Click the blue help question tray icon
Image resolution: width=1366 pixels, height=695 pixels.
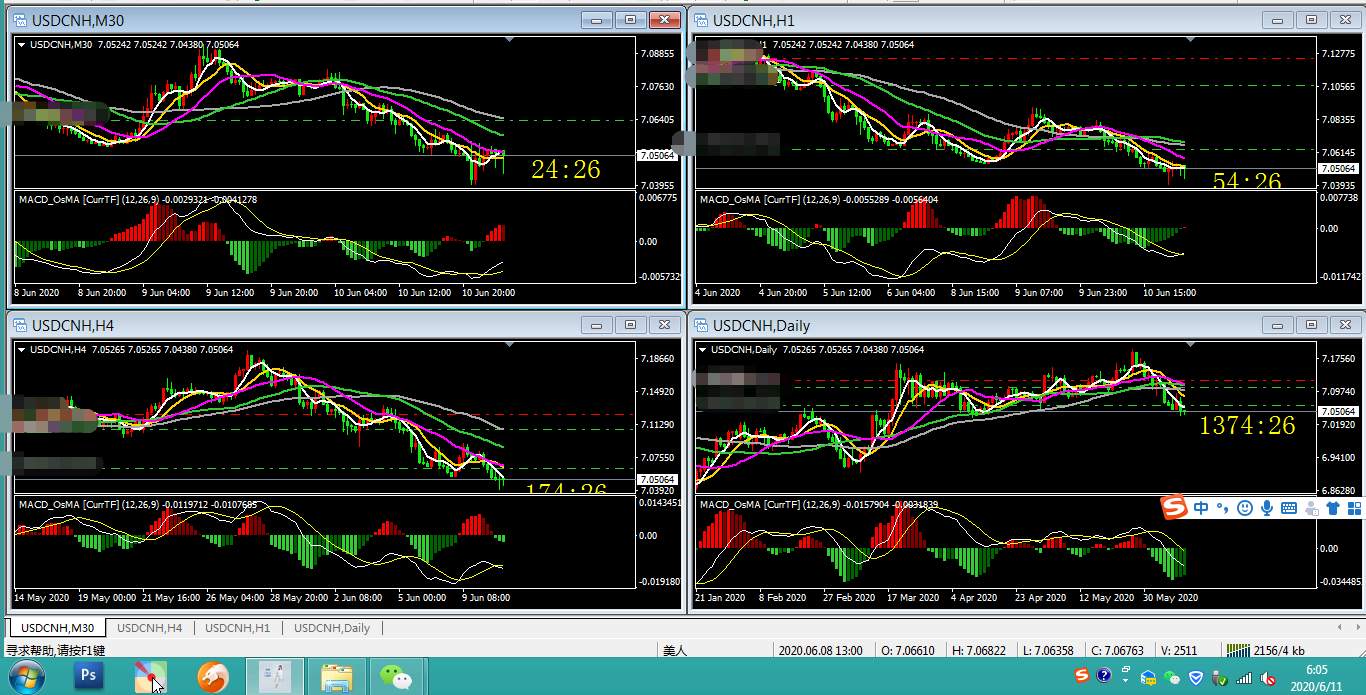(1103, 677)
